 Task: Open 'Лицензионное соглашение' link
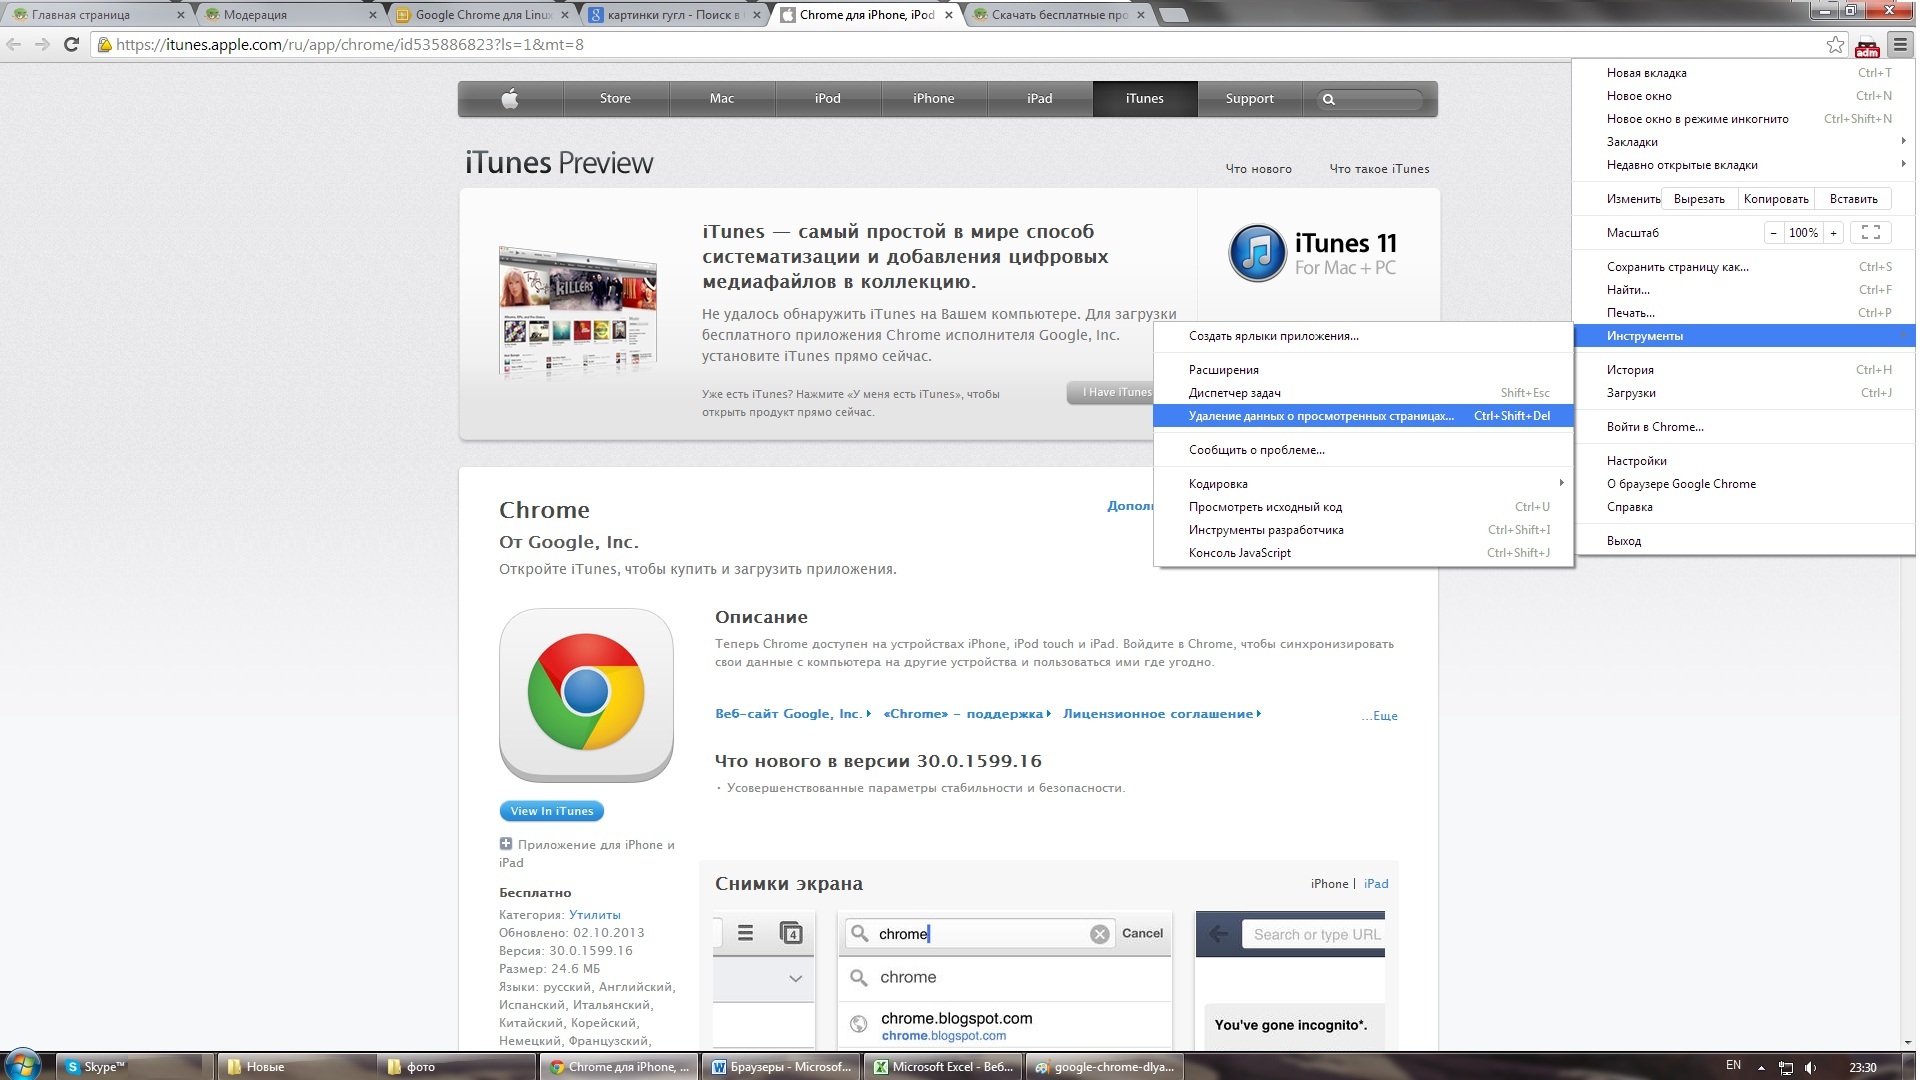click(x=1161, y=713)
